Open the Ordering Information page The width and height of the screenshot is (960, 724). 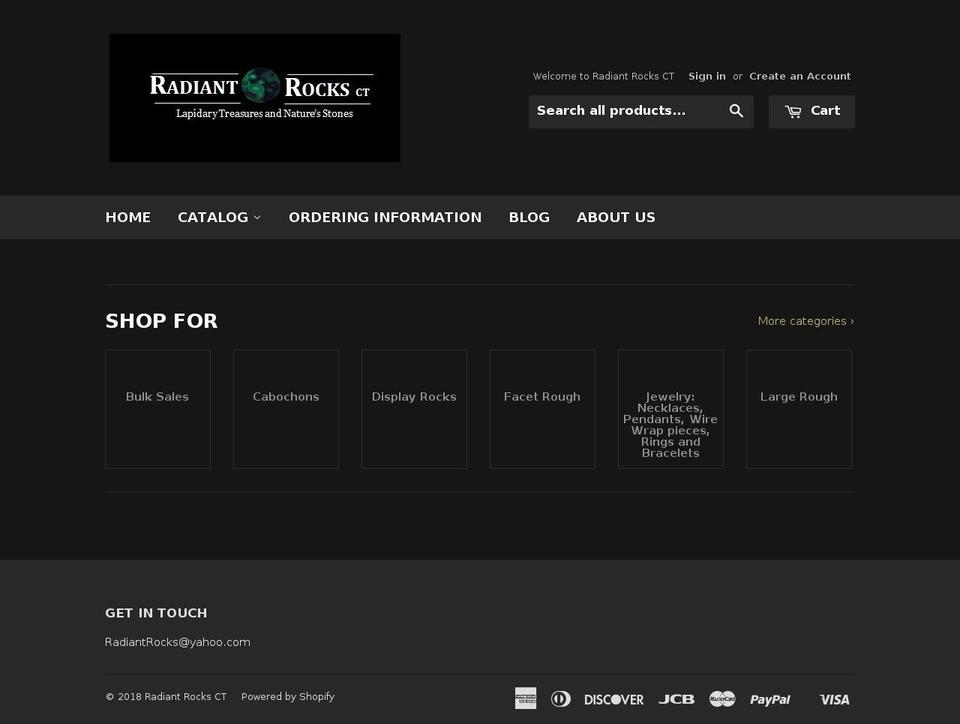coord(385,217)
